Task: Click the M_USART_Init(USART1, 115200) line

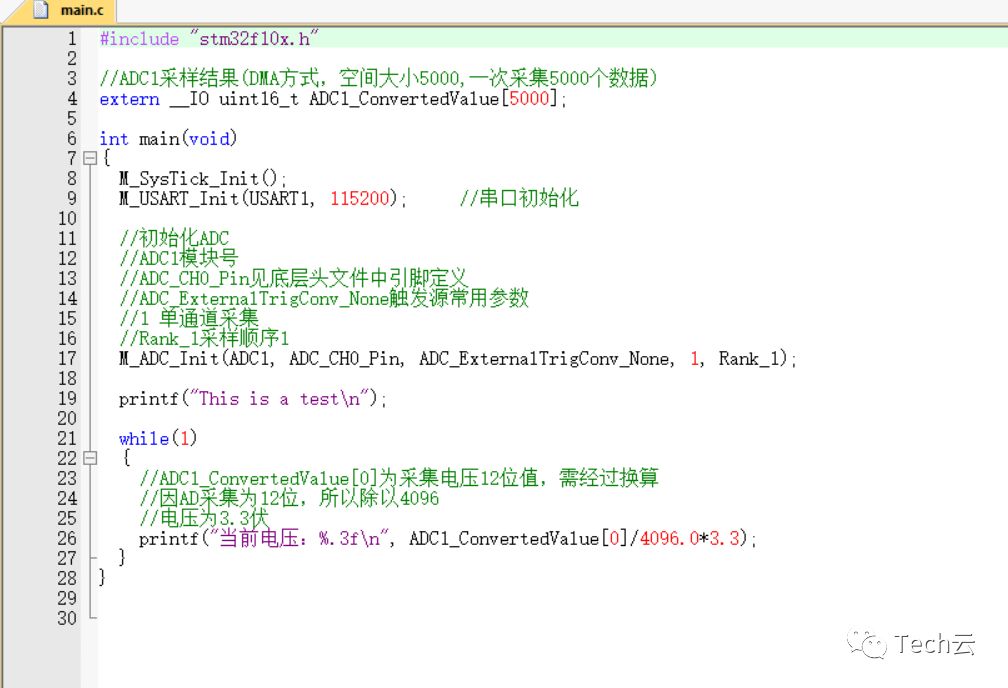Action: pos(263,198)
